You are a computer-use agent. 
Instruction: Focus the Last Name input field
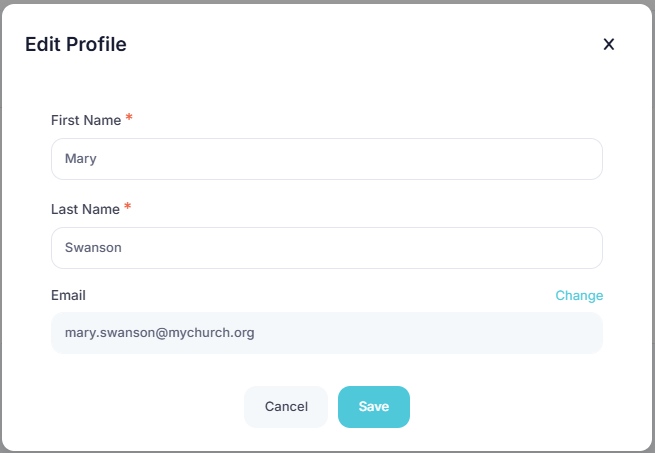click(326, 248)
